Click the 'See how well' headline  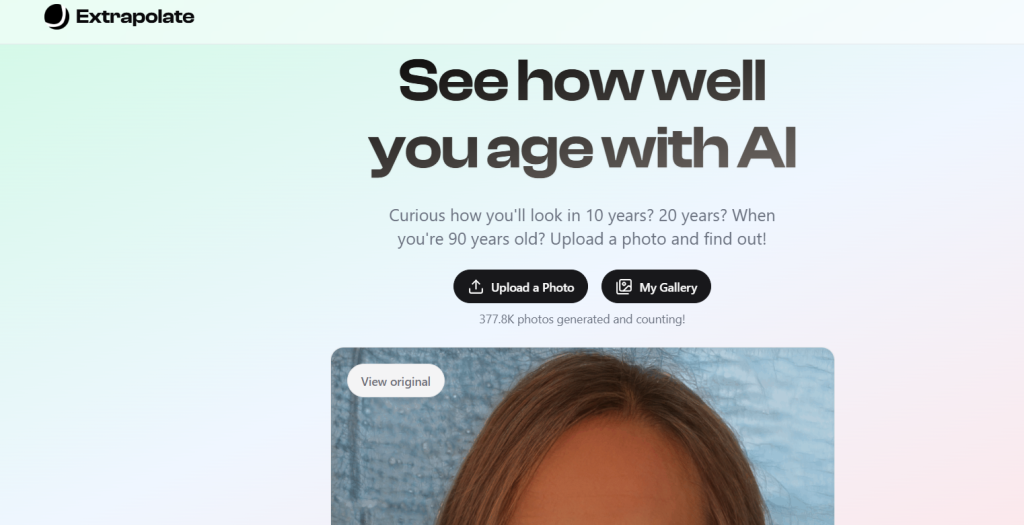(582, 81)
